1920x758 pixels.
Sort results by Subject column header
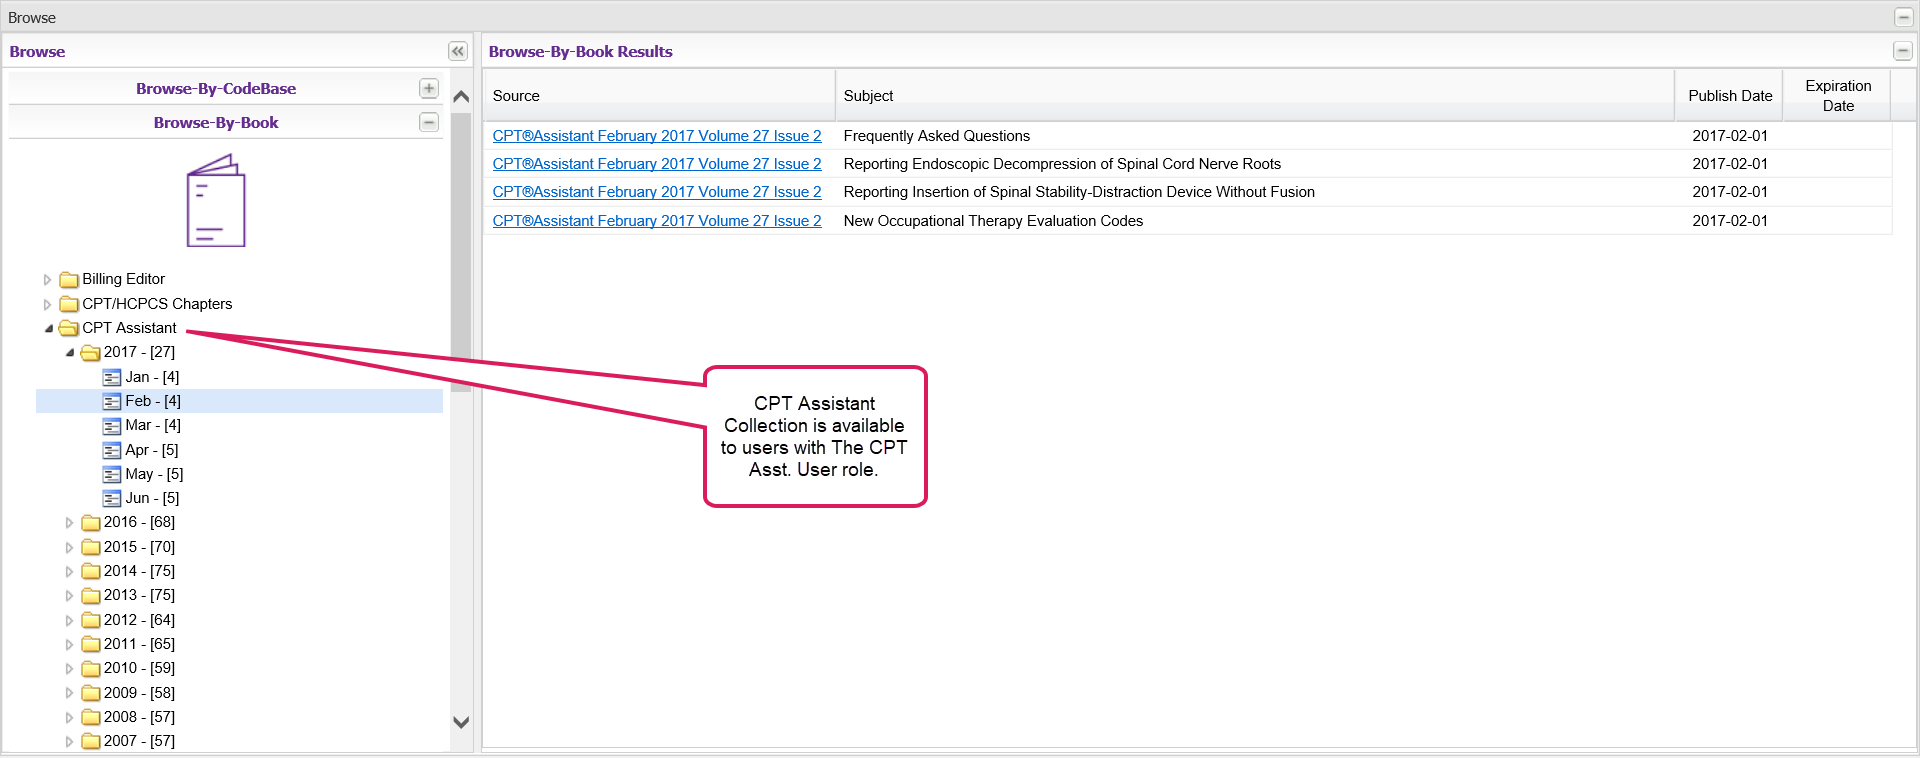[868, 96]
